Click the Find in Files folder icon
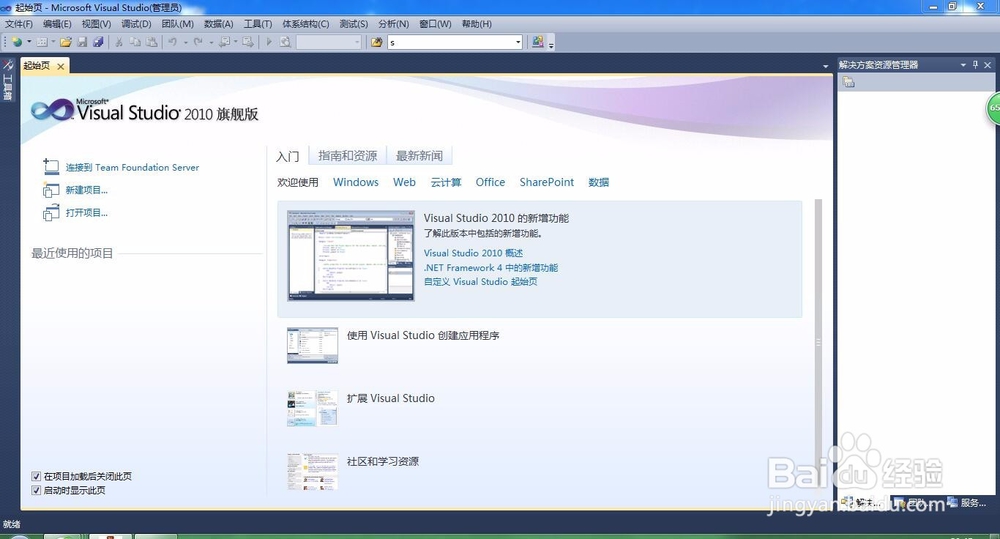This screenshot has height=539, width=1000. (x=377, y=42)
